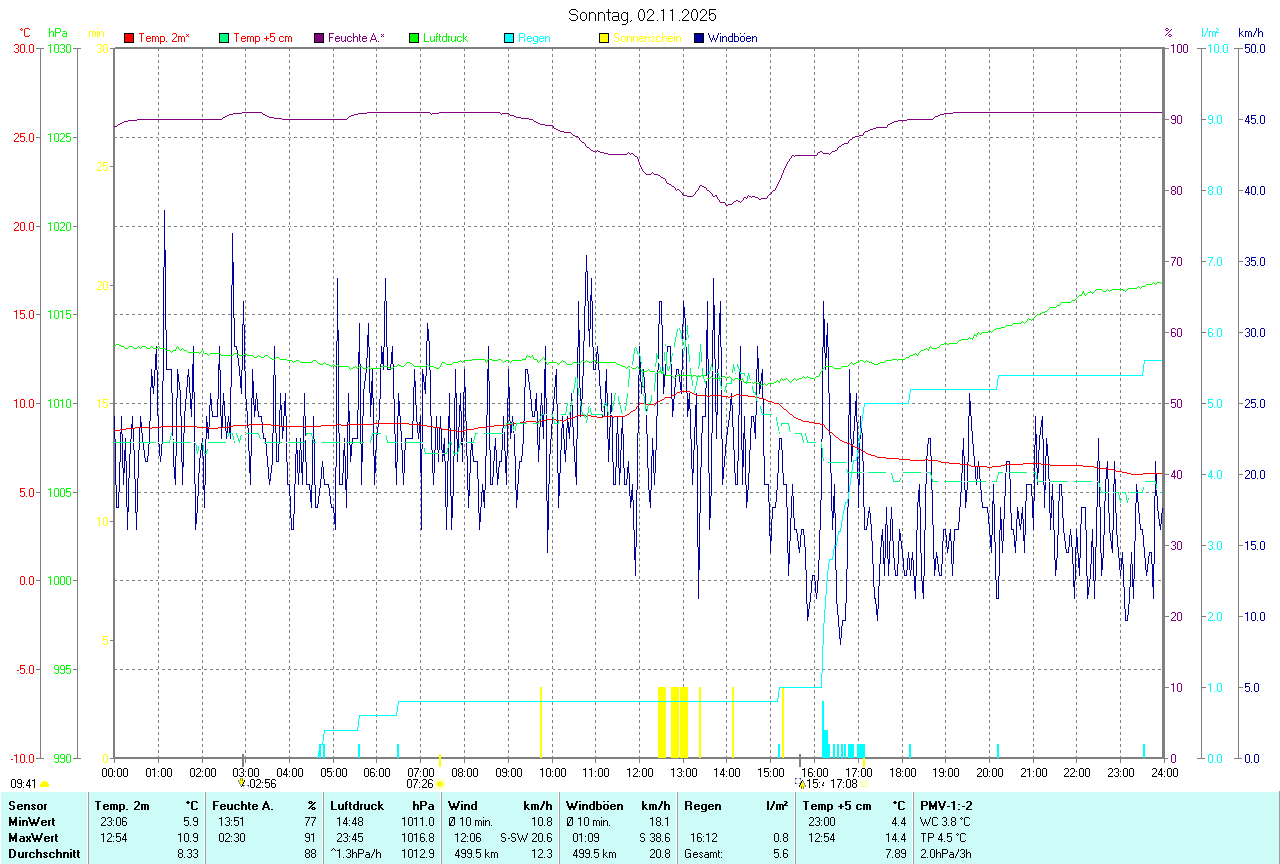Click the 18:00 label on time axis
1280x864 pixels.
tap(902, 772)
